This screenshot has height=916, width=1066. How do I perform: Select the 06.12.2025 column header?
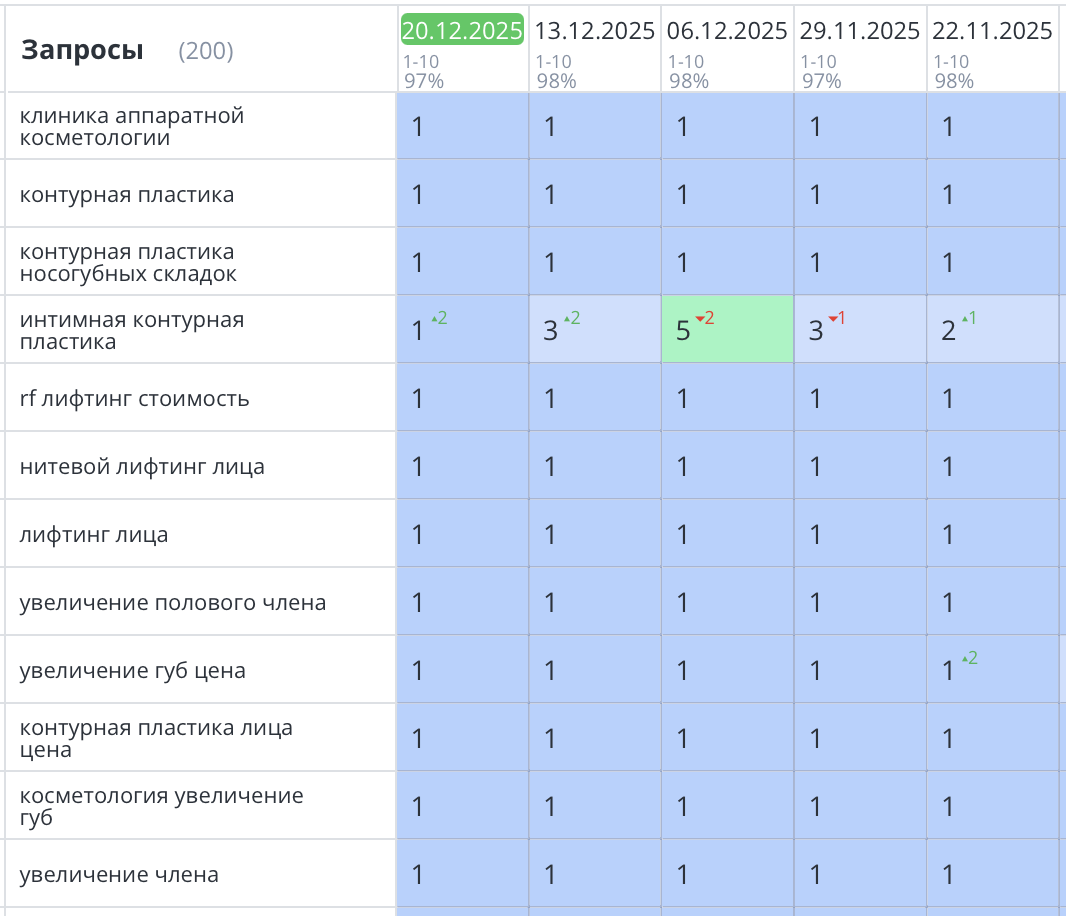(x=727, y=31)
